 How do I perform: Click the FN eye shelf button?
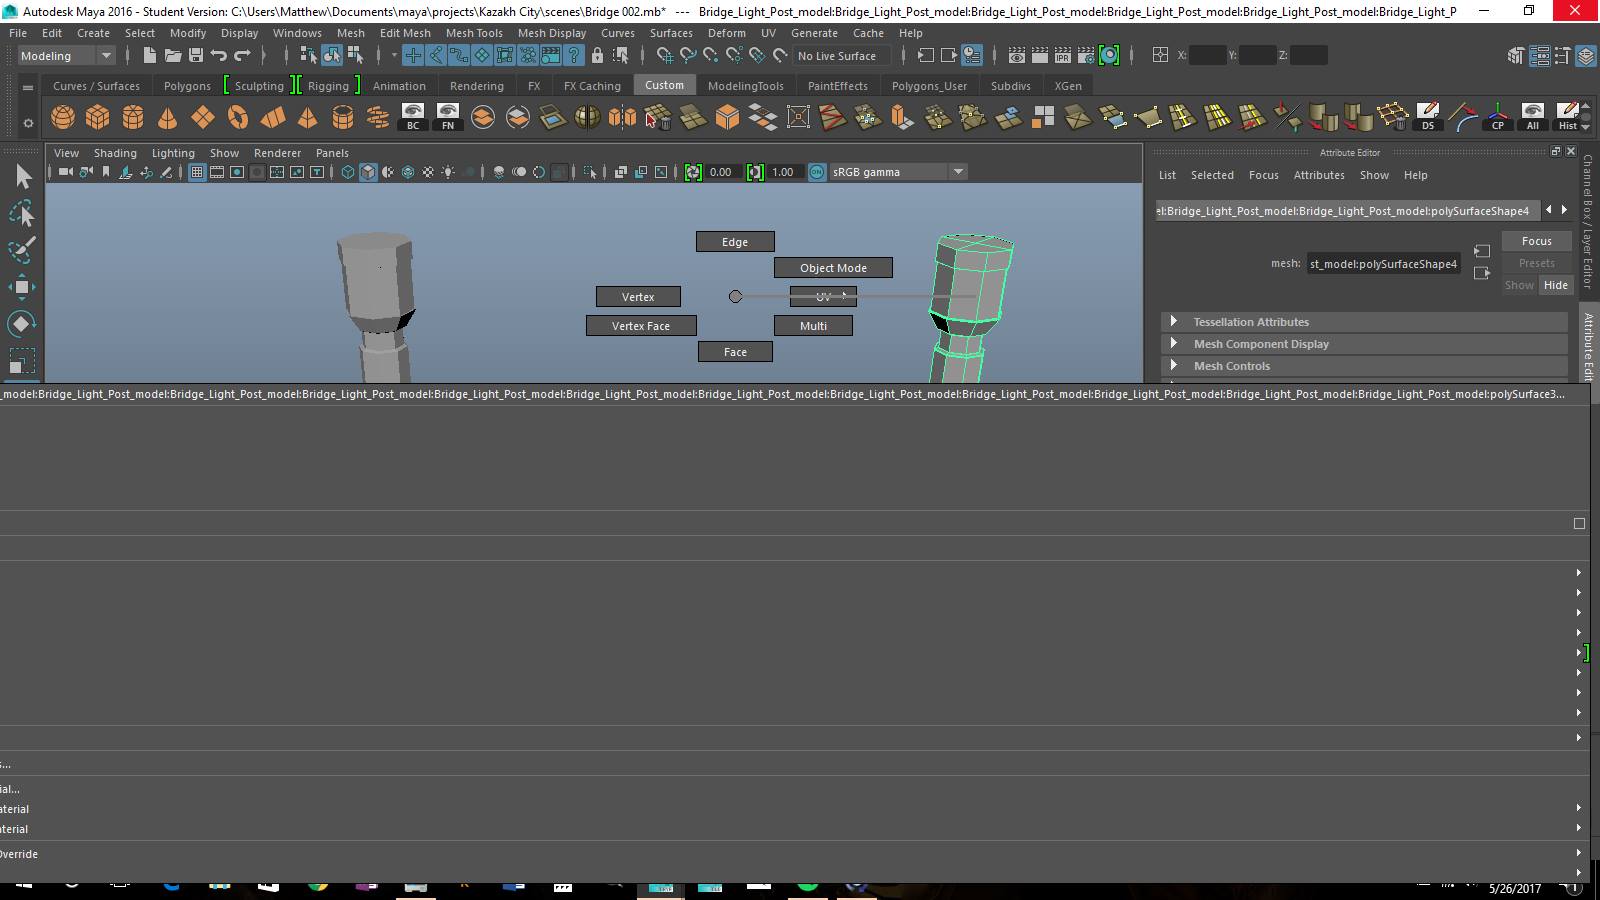click(x=448, y=117)
